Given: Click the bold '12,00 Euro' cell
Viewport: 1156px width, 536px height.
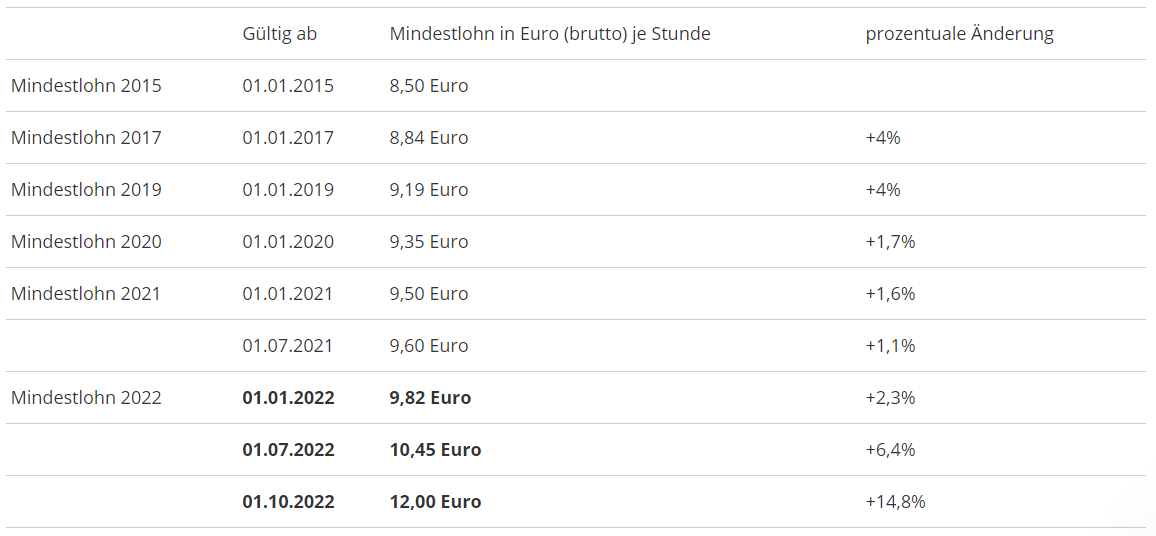Looking at the screenshot, I should (x=435, y=502).
